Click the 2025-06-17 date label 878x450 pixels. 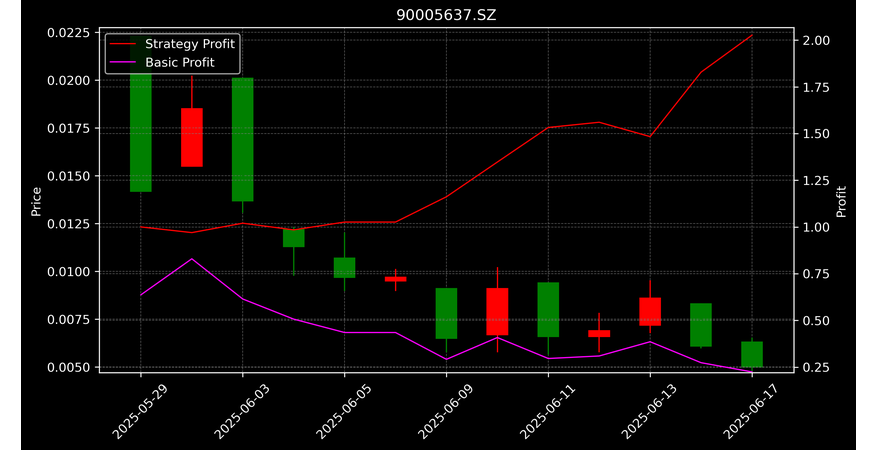pyautogui.click(x=751, y=411)
